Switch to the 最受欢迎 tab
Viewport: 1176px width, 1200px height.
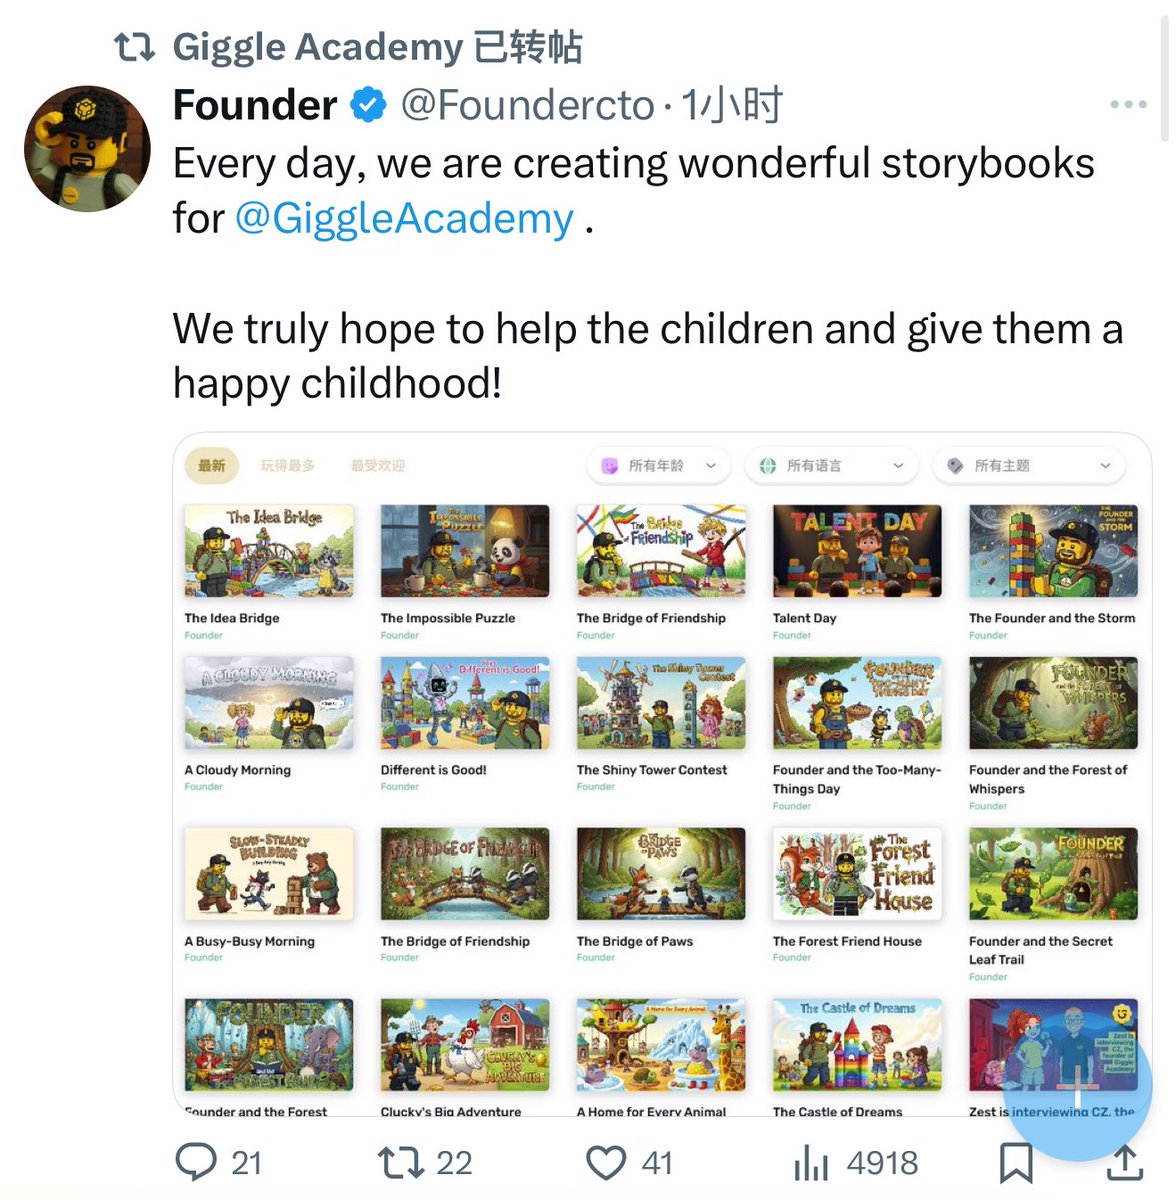[378, 466]
